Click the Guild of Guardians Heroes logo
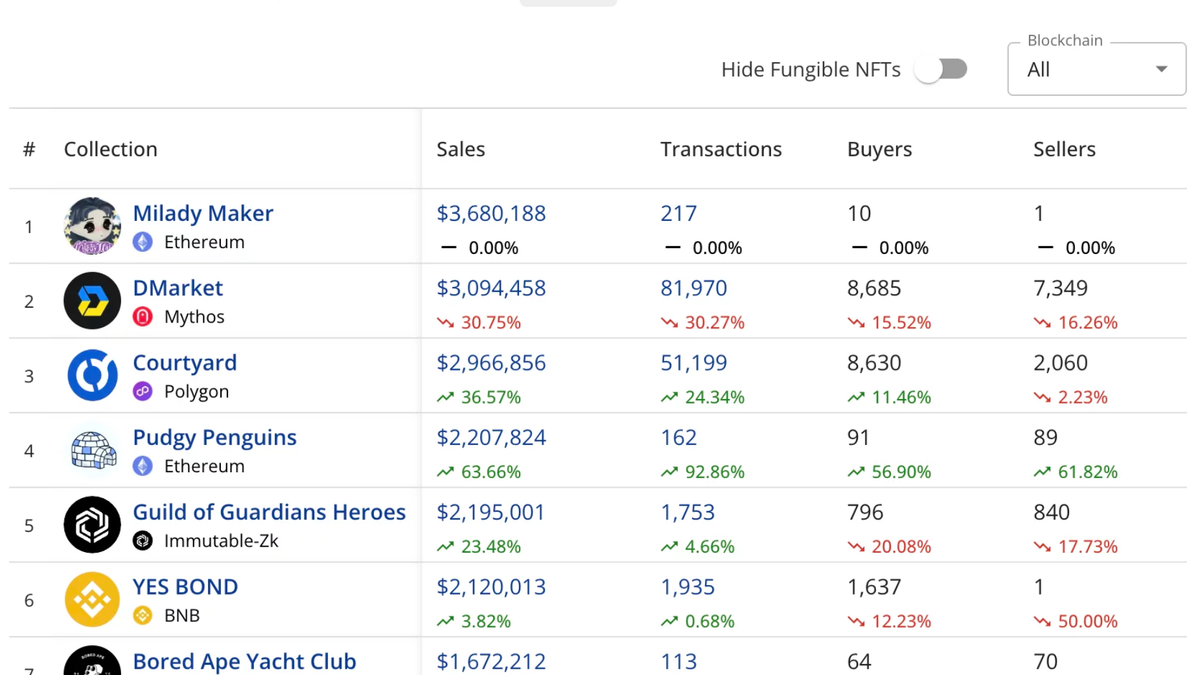Screen dimensions: 1200x675 coord(92,525)
